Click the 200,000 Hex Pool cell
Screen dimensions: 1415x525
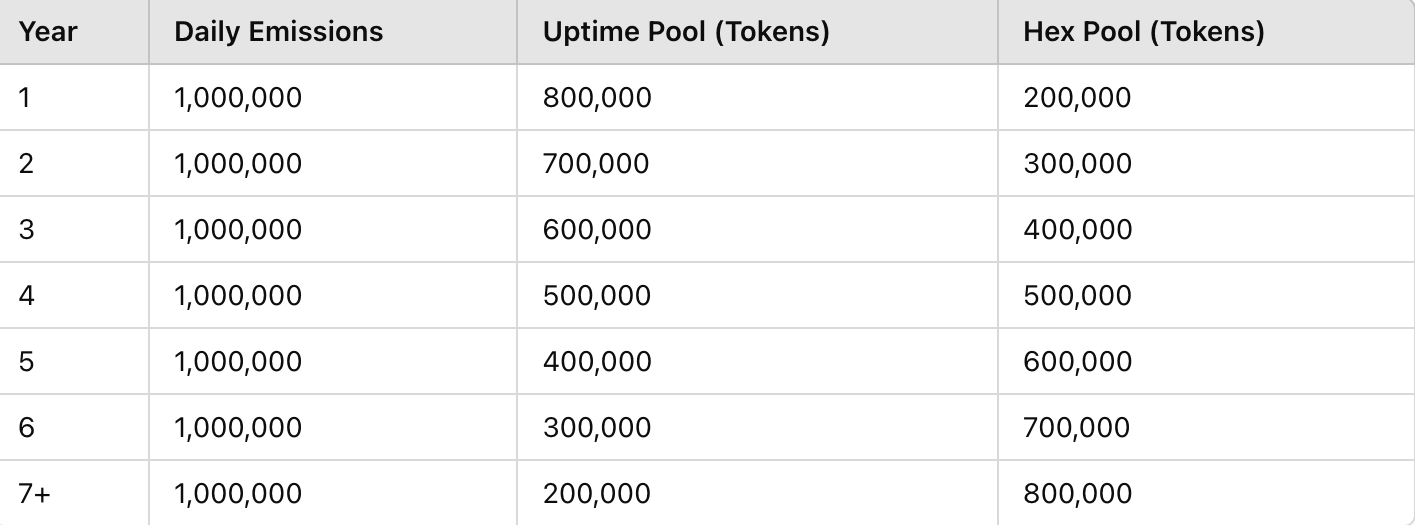click(x=1077, y=98)
